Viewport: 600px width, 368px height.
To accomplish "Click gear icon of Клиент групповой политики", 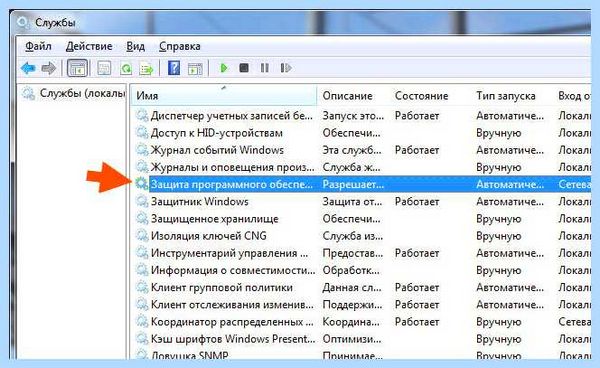I will [142, 287].
